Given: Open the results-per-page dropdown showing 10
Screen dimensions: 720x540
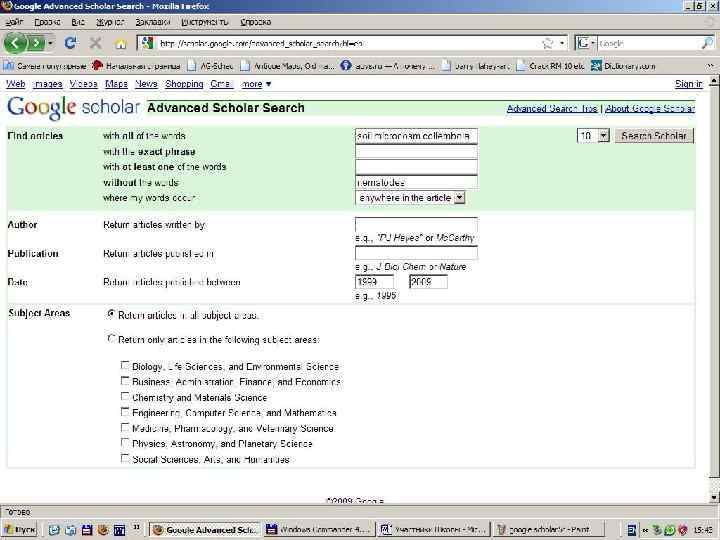Looking at the screenshot, I should [x=593, y=136].
